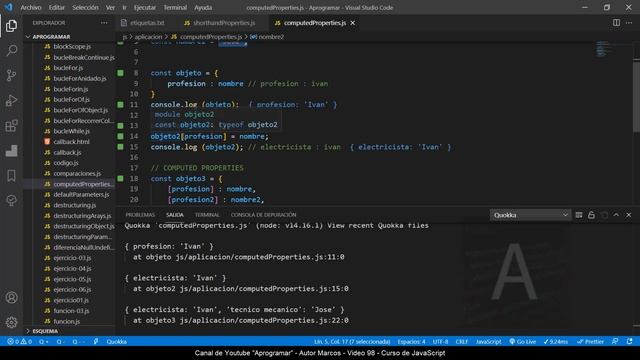
Task: Click the aplicacion breadcrumb segment
Action: tap(148, 37)
